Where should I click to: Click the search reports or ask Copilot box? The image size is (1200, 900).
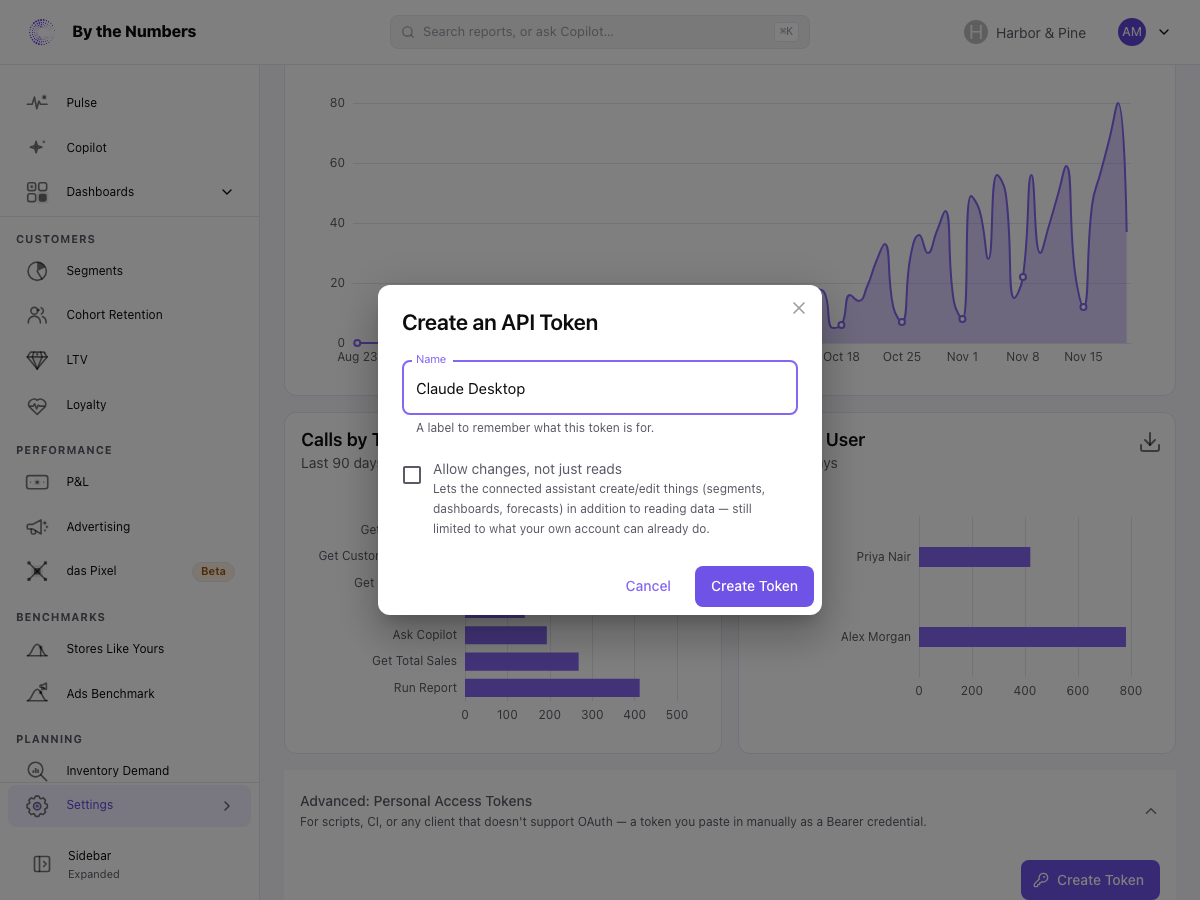pyautogui.click(x=600, y=32)
